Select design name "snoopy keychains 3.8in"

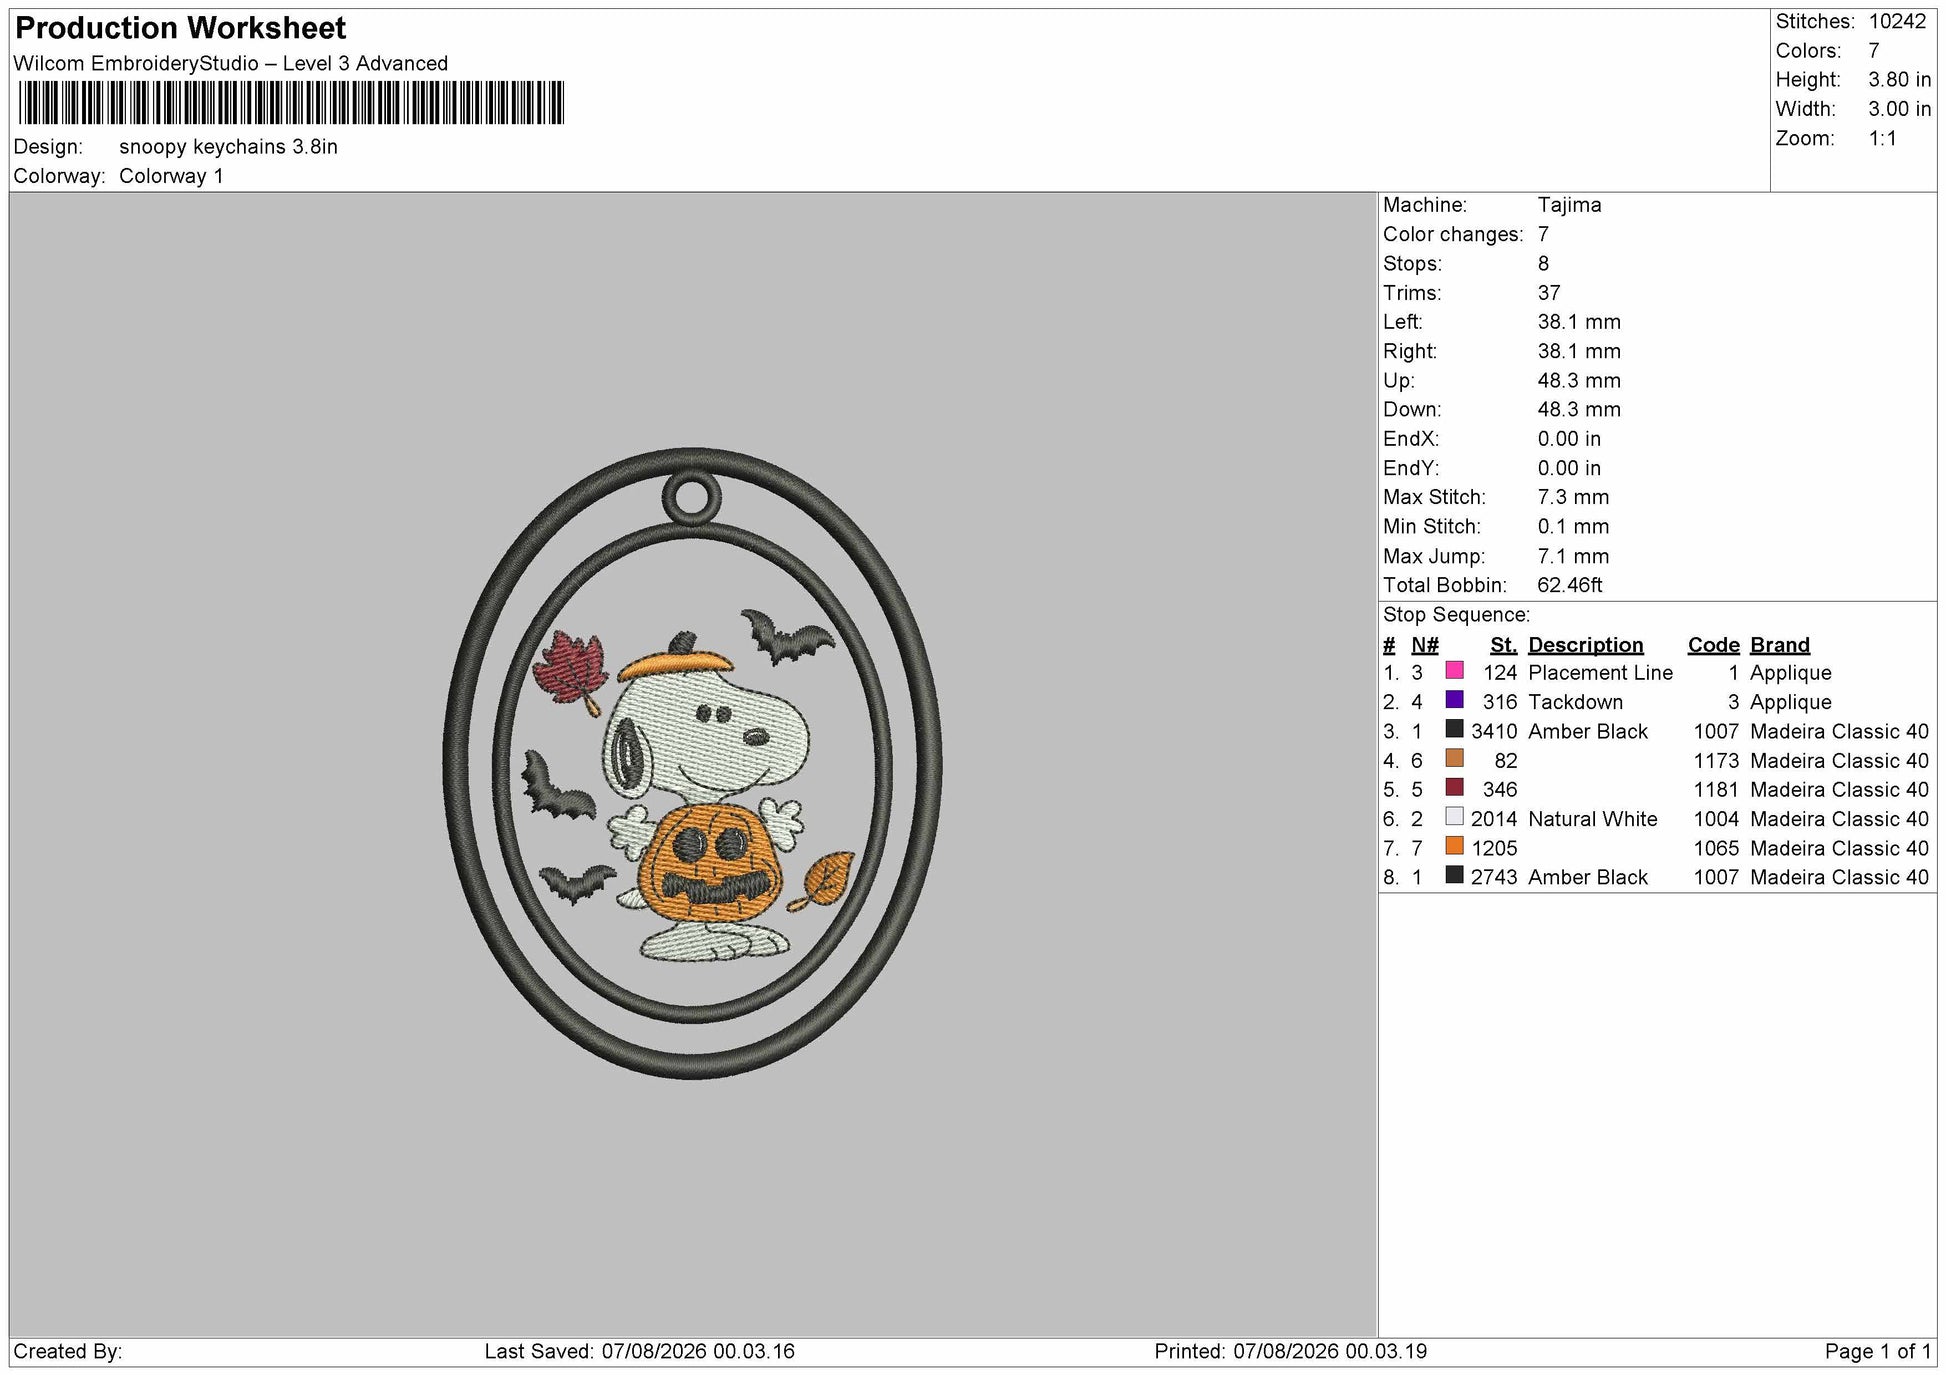[228, 147]
